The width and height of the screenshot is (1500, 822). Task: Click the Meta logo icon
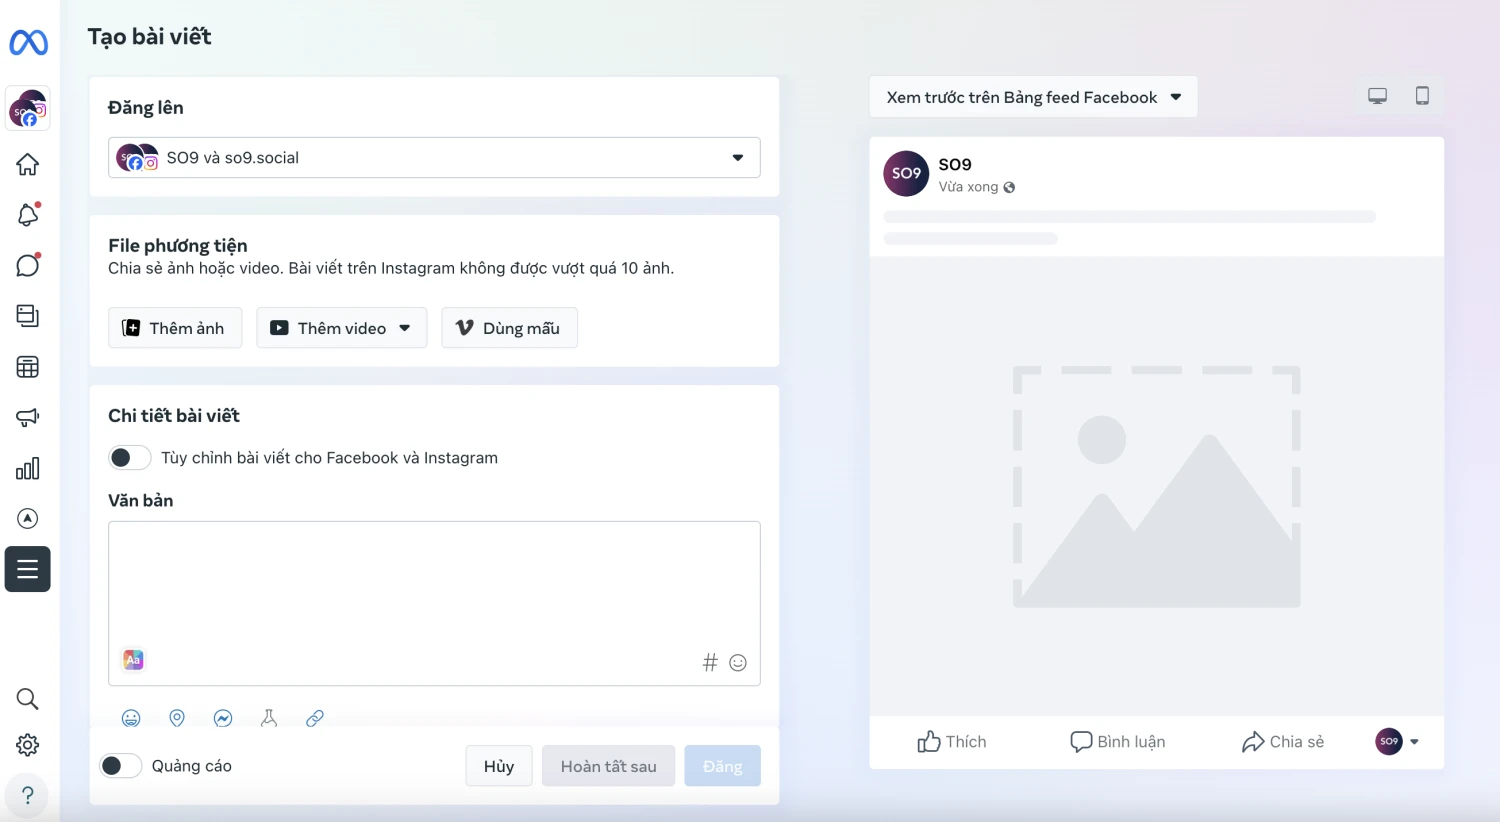click(x=28, y=42)
